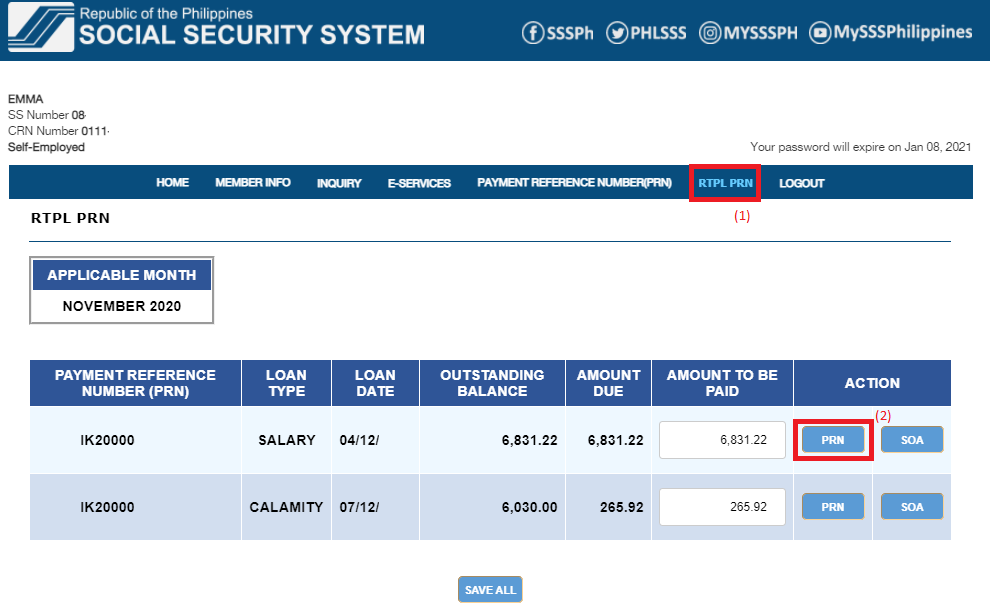Open the MEMBER INFO menu
The height and width of the screenshot is (616, 990).
tap(253, 182)
